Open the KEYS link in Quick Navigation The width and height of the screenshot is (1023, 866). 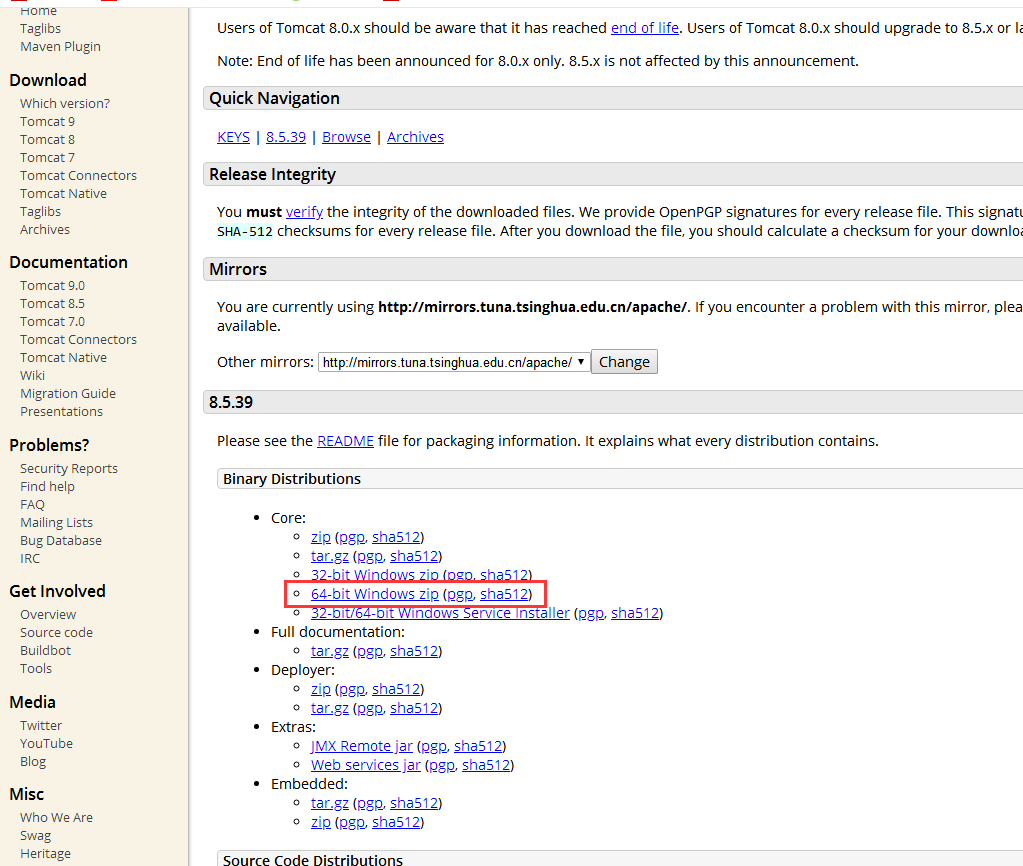click(234, 137)
